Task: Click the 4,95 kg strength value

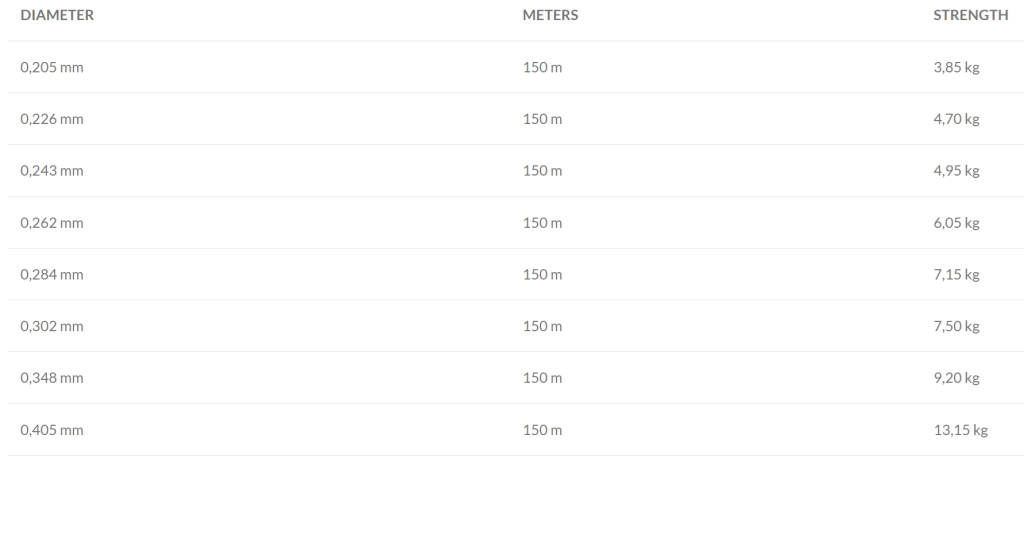Action: coord(956,171)
